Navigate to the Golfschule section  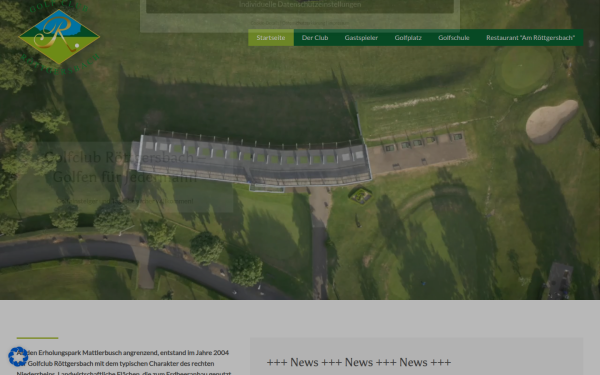click(454, 38)
